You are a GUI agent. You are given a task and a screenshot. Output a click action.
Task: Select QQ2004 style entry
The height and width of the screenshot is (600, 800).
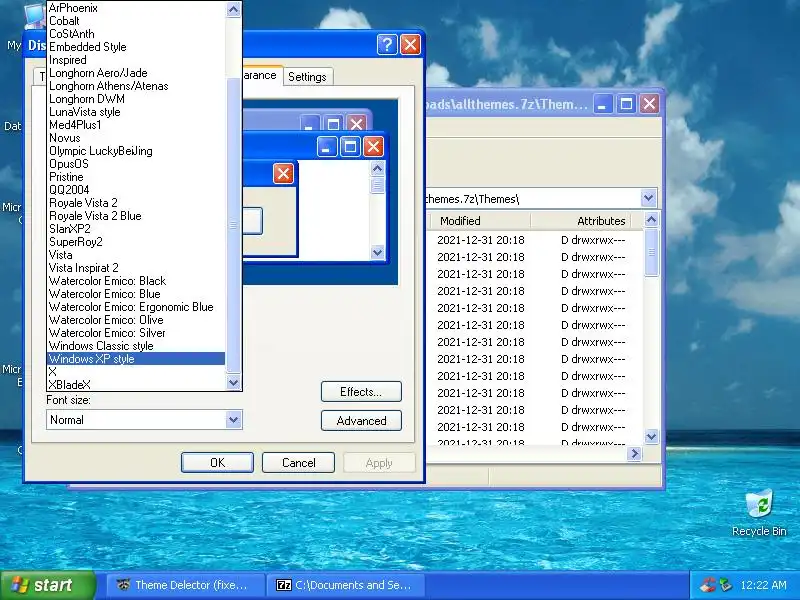pos(136,190)
